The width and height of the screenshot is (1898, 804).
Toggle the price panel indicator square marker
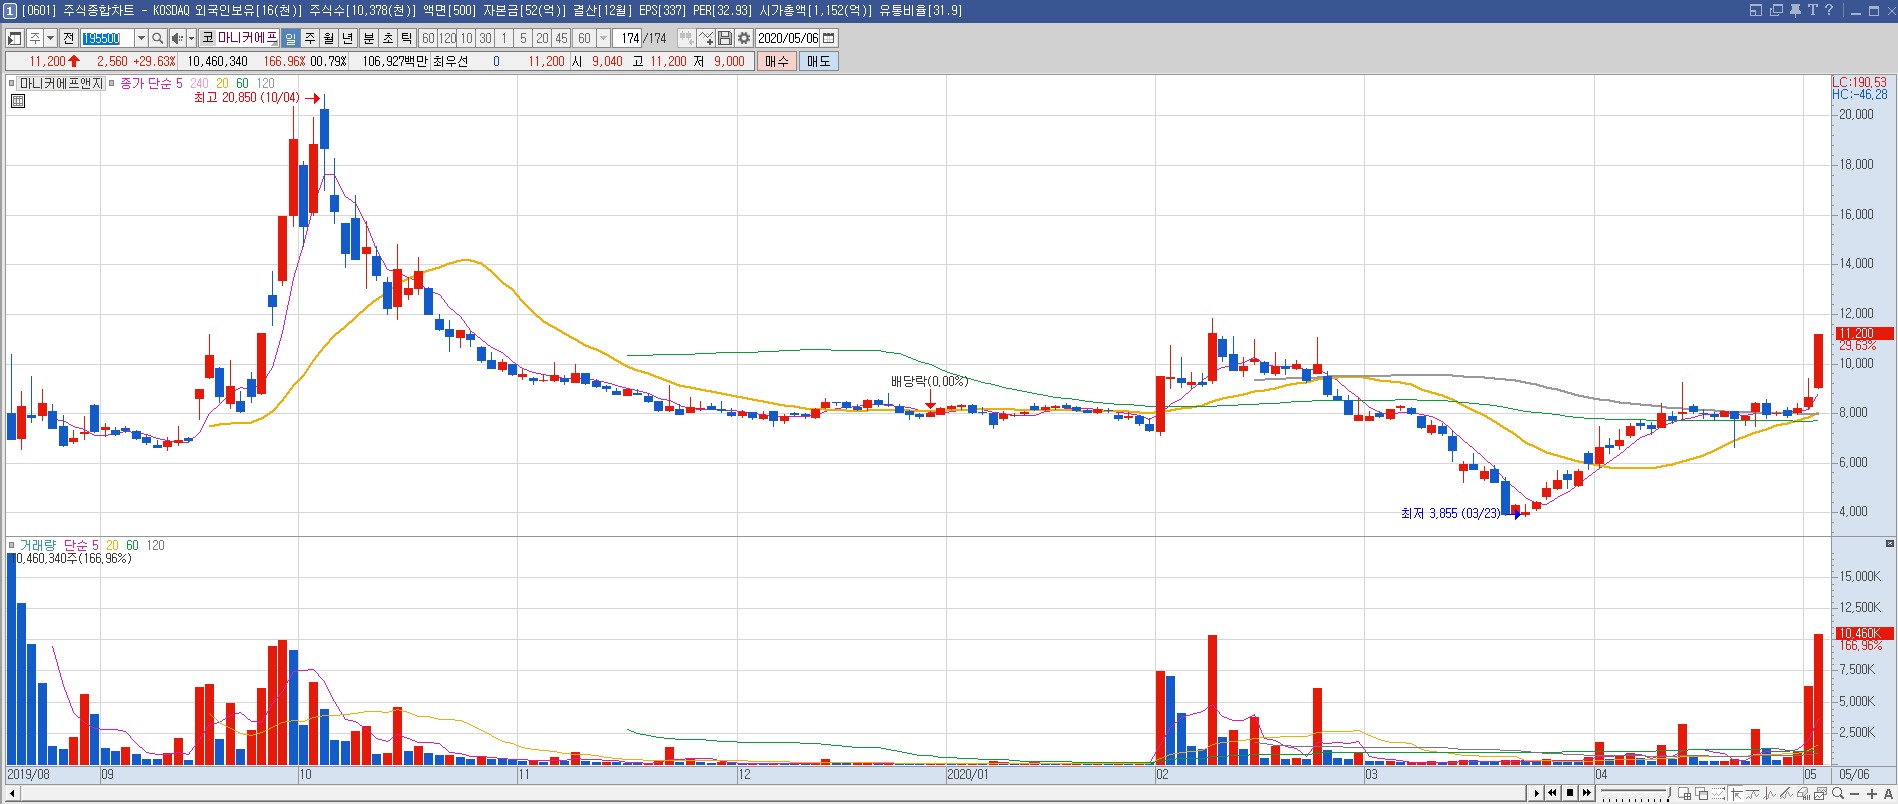point(12,83)
